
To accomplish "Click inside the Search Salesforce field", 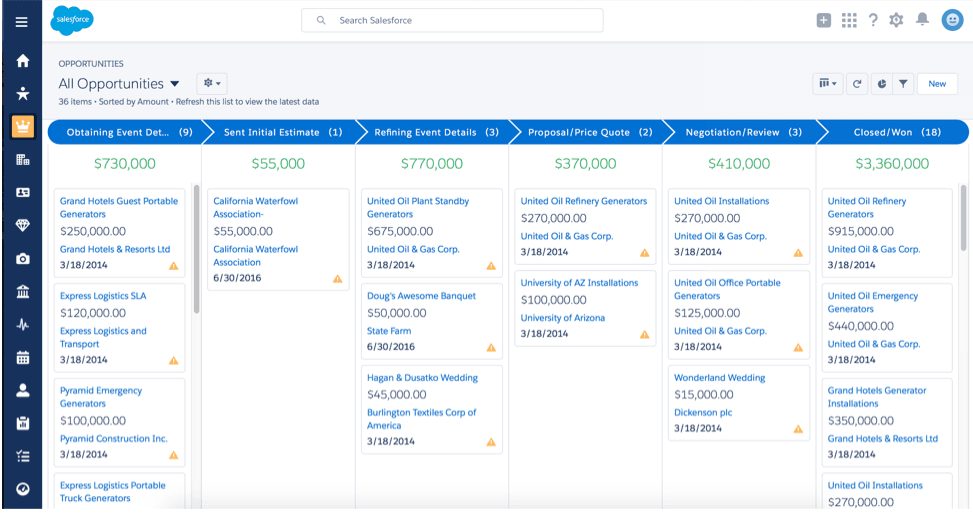I will tap(452, 20).
